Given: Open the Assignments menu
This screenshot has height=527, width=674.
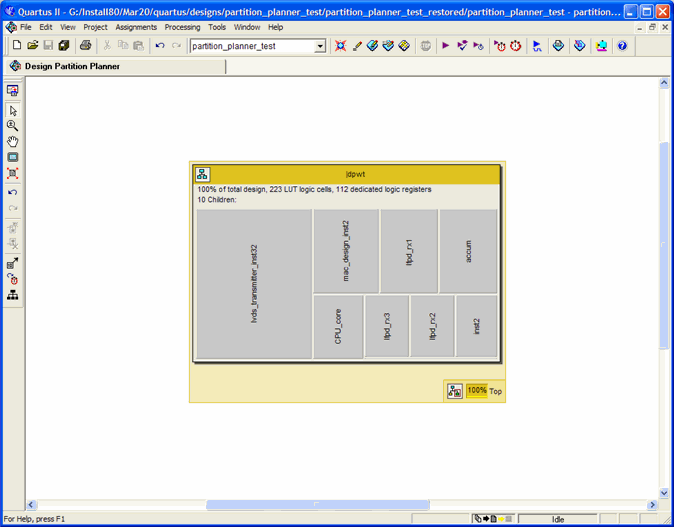Looking at the screenshot, I should coord(135,27).
